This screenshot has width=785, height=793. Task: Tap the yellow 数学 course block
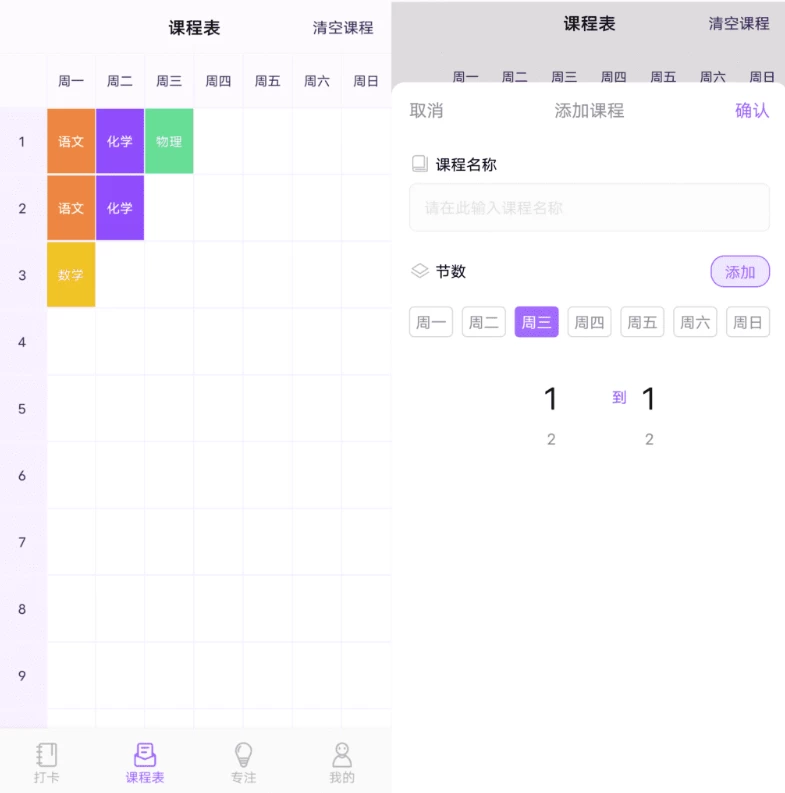coord(71,275)
